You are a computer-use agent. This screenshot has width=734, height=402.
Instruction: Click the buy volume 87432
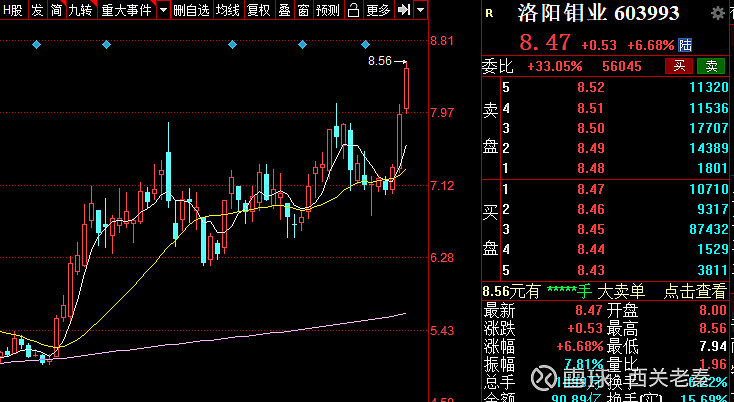[708, 229]
